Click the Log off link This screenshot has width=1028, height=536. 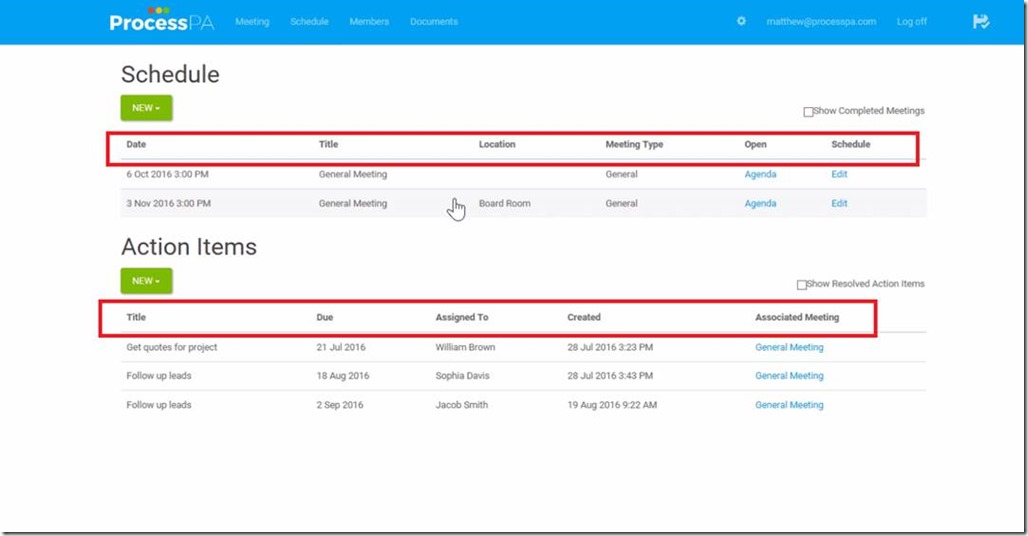tap(911, 22)
